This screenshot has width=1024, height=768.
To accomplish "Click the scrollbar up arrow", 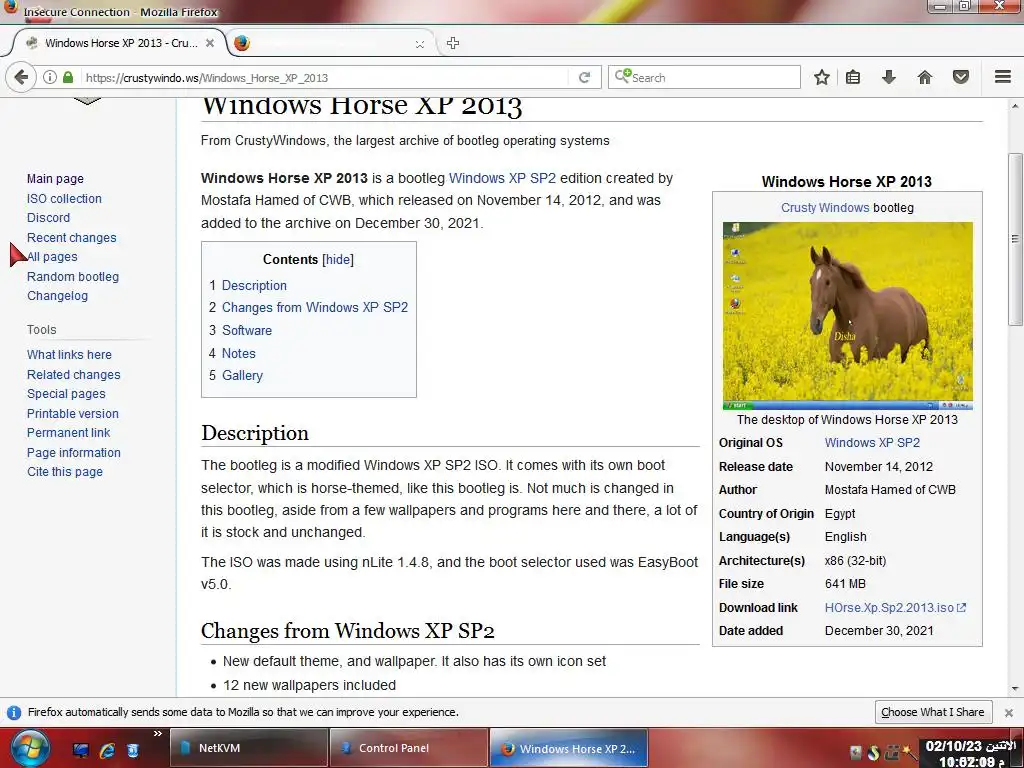I will pos(1015,106).
